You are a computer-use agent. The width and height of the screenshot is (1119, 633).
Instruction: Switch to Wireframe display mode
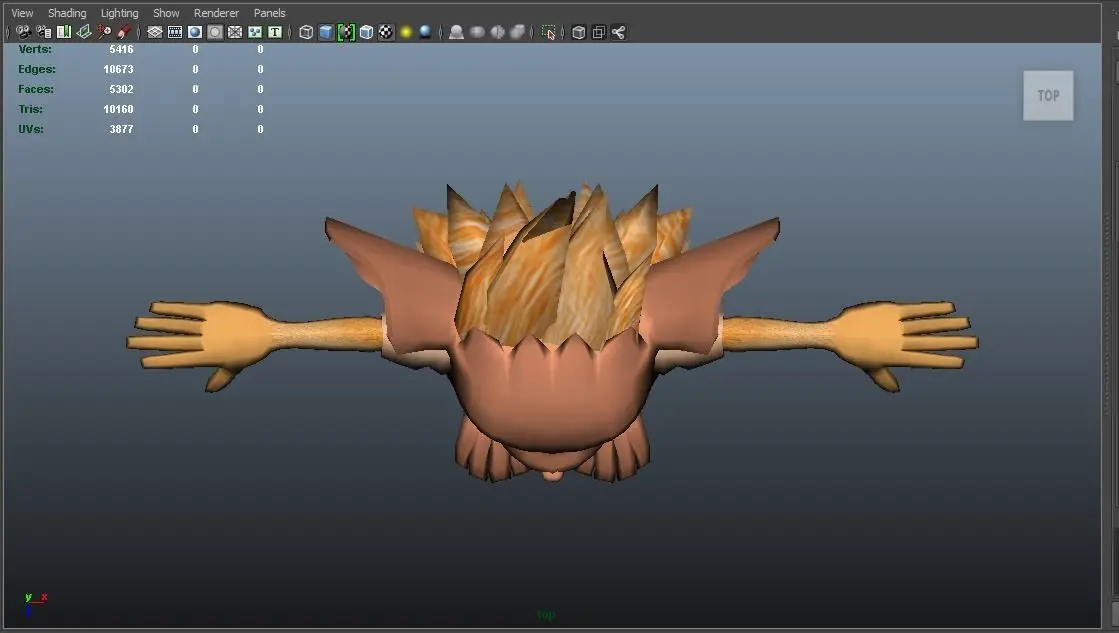pyautogui.click(x=306, y=32)
